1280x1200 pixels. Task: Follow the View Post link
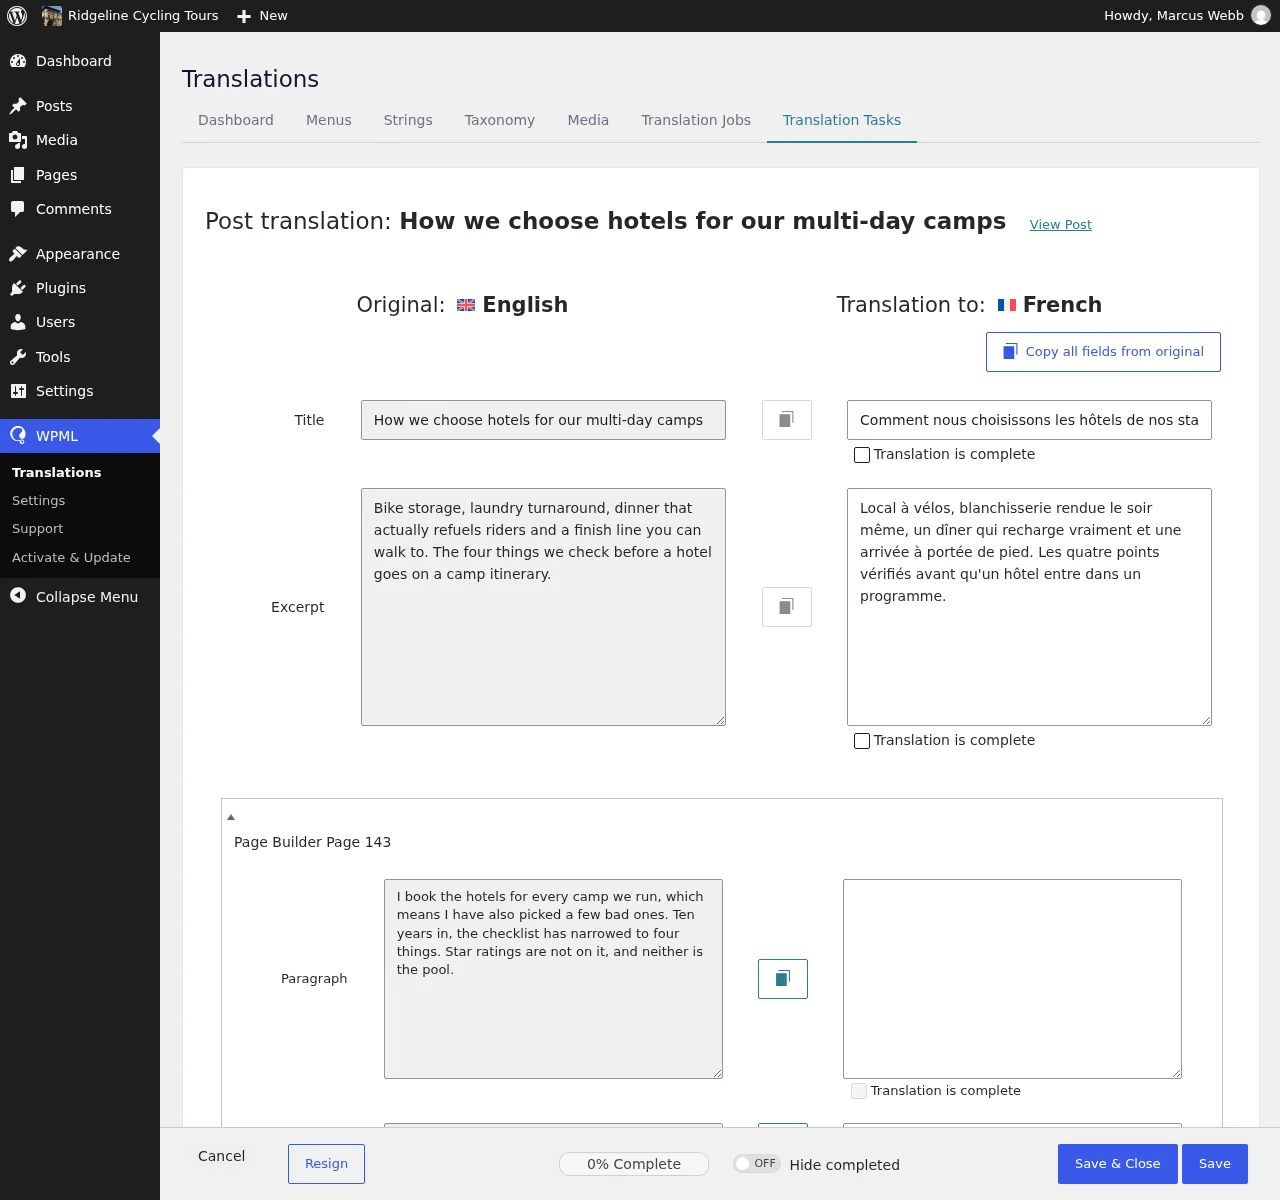(1061, 225)
